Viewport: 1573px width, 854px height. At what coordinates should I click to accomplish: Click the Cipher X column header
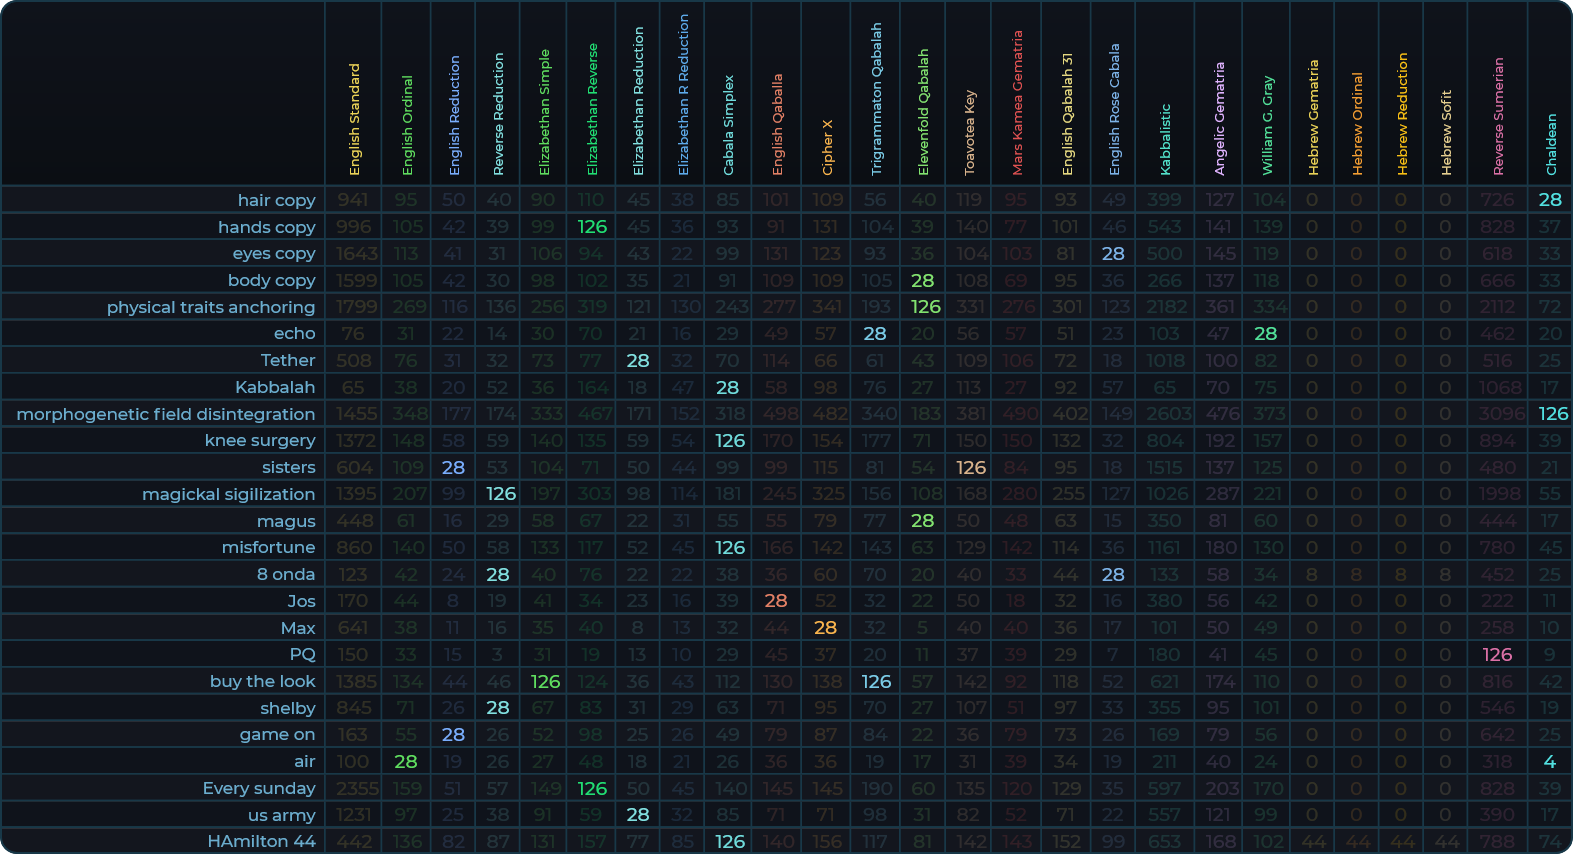pos(827,147)
